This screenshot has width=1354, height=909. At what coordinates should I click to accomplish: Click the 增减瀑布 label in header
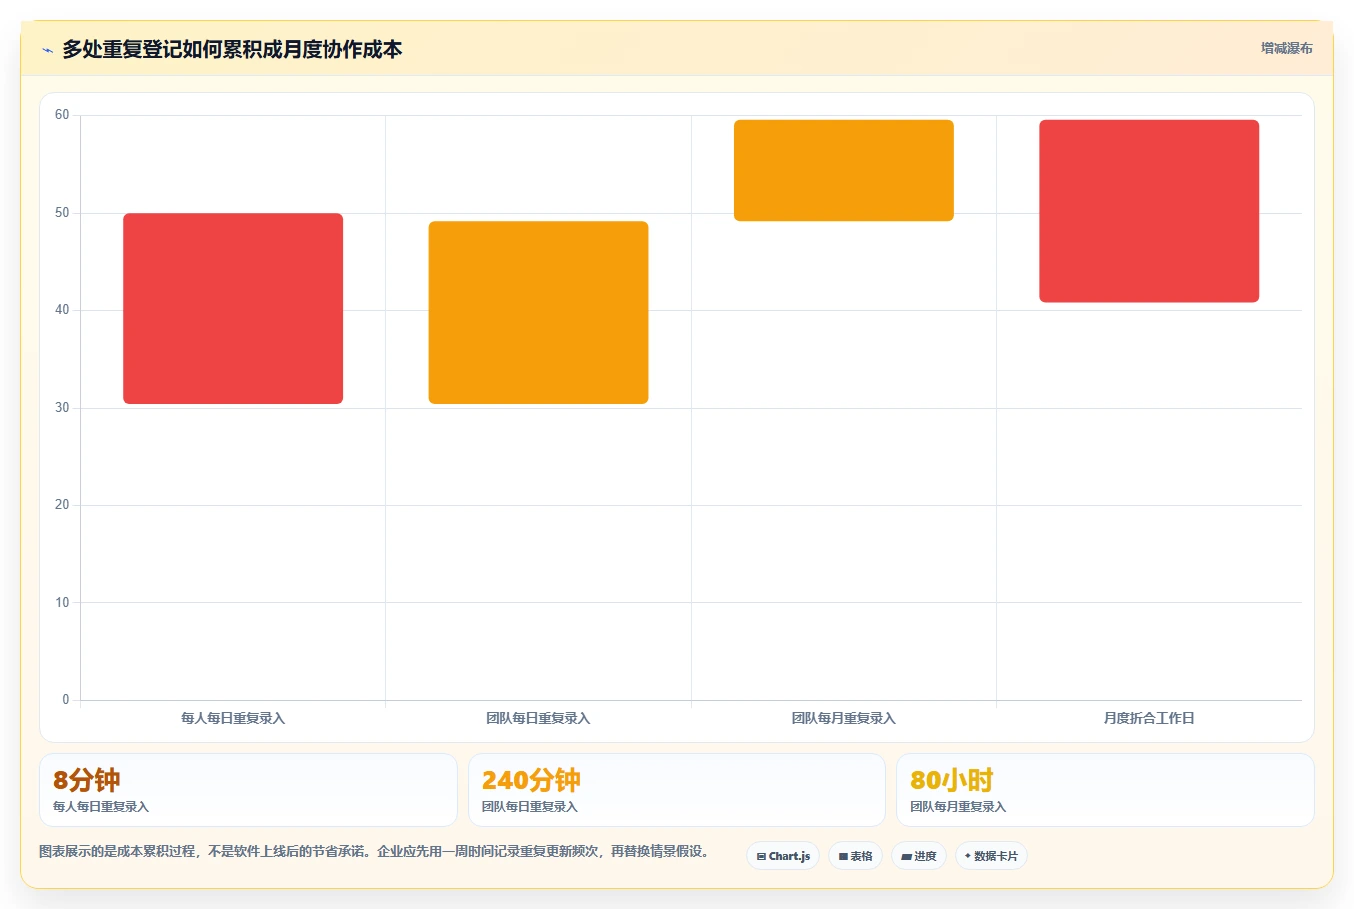tap(1286, 48)
